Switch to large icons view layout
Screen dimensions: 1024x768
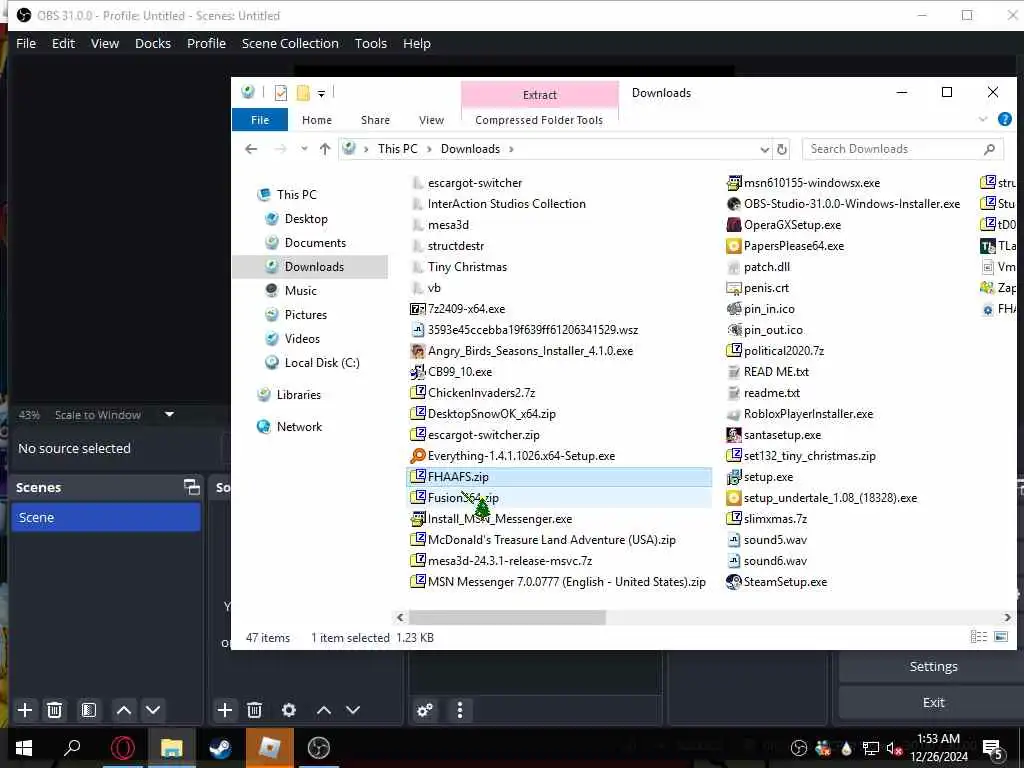[x=1000, y=637]
